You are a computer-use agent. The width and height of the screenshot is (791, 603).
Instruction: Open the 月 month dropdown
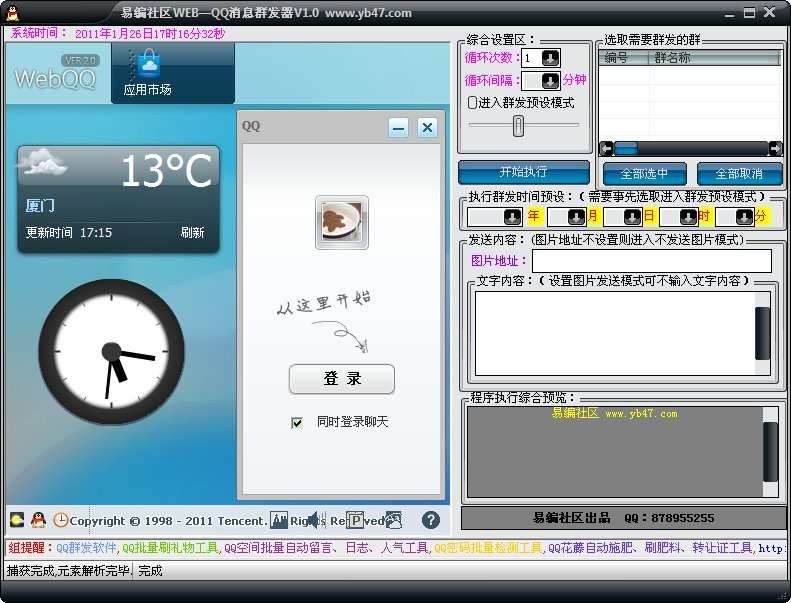tap(577, 217)
